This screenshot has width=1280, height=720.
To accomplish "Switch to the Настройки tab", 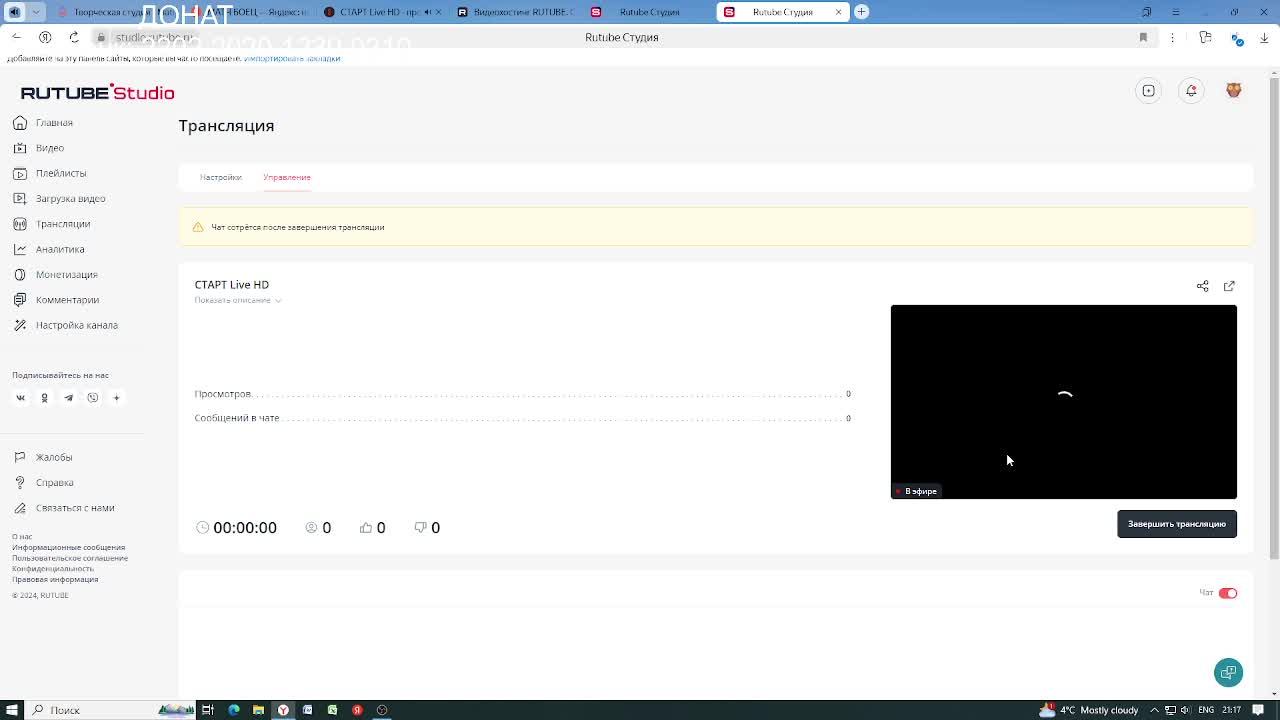I will click(x=221, y=177).
